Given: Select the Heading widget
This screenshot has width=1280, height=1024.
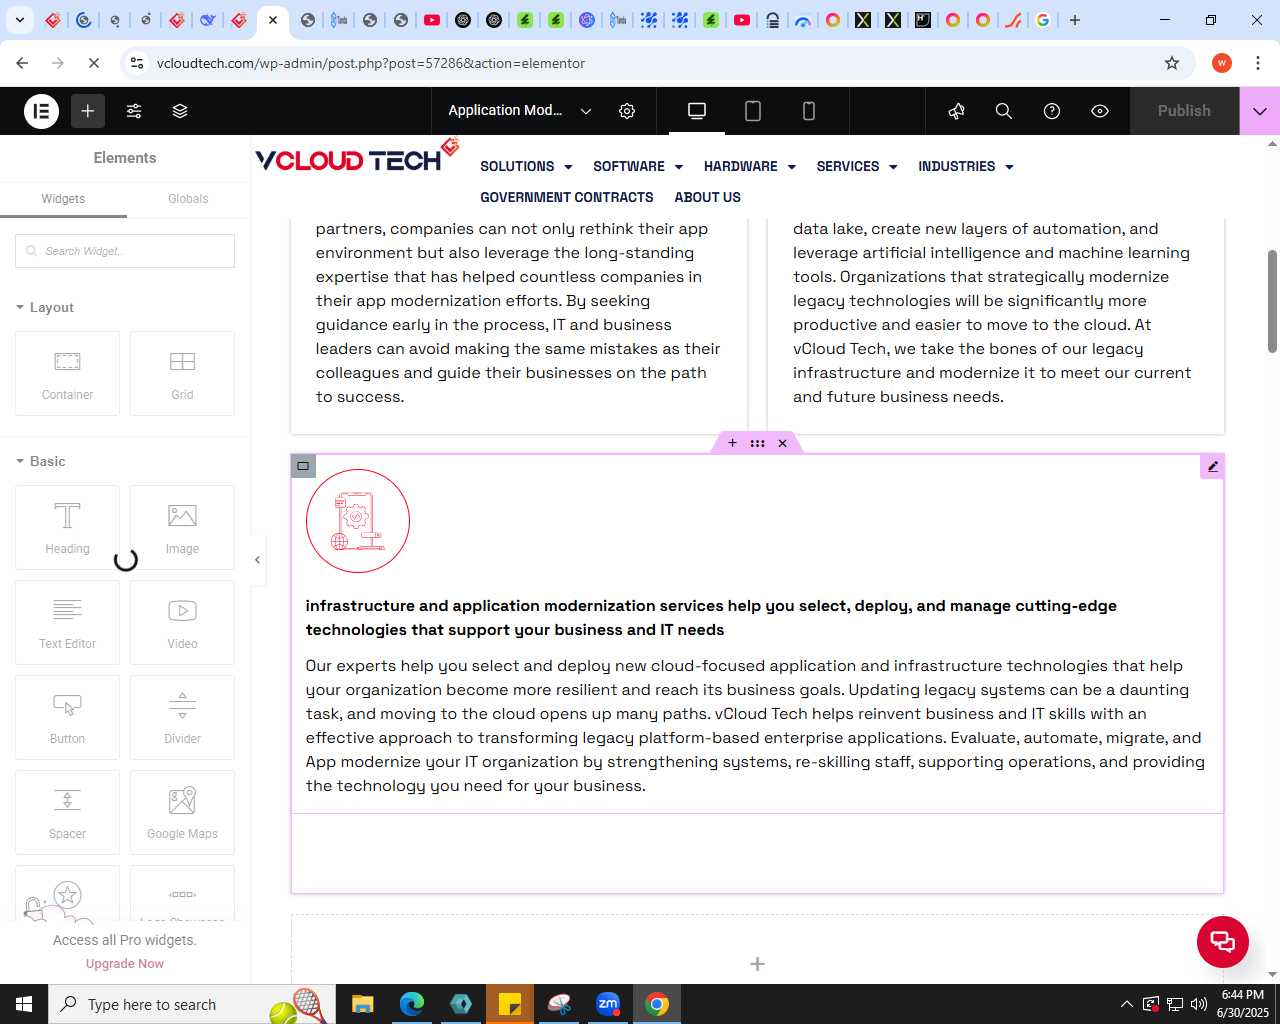Looking at the screenshot, I should point(67,527).
